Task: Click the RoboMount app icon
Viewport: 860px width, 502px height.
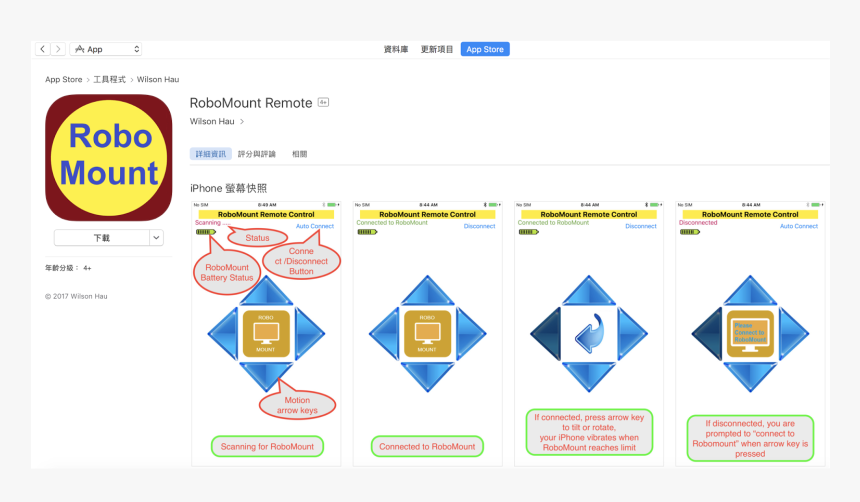Action: click(109, 157)
